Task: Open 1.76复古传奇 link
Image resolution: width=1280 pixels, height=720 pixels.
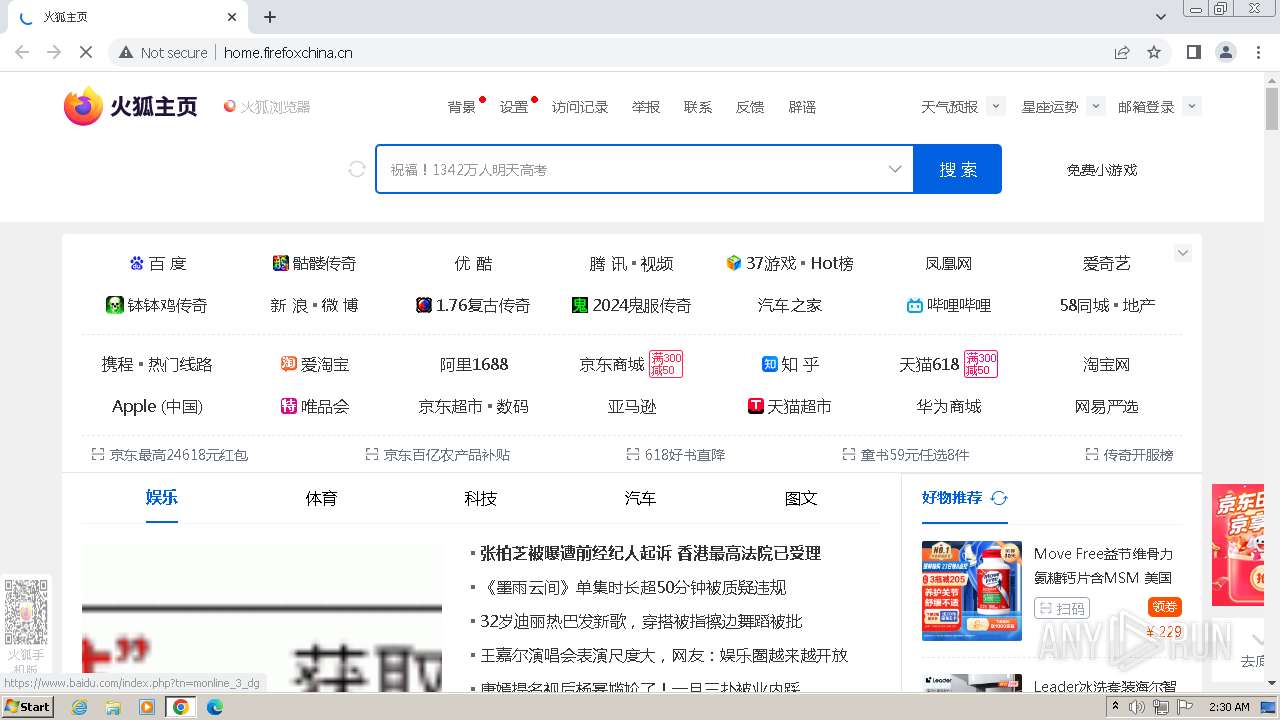Action: click(473, 305)
